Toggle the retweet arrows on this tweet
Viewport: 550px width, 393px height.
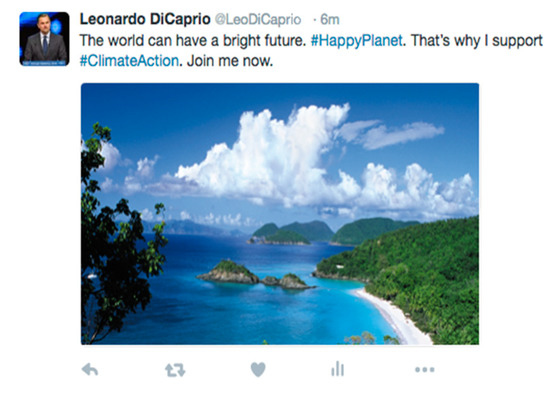click(x=175, y=370)
